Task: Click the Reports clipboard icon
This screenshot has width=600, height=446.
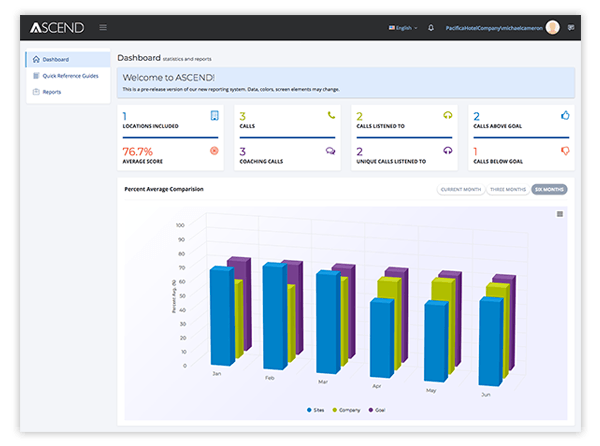Action: 36,92
